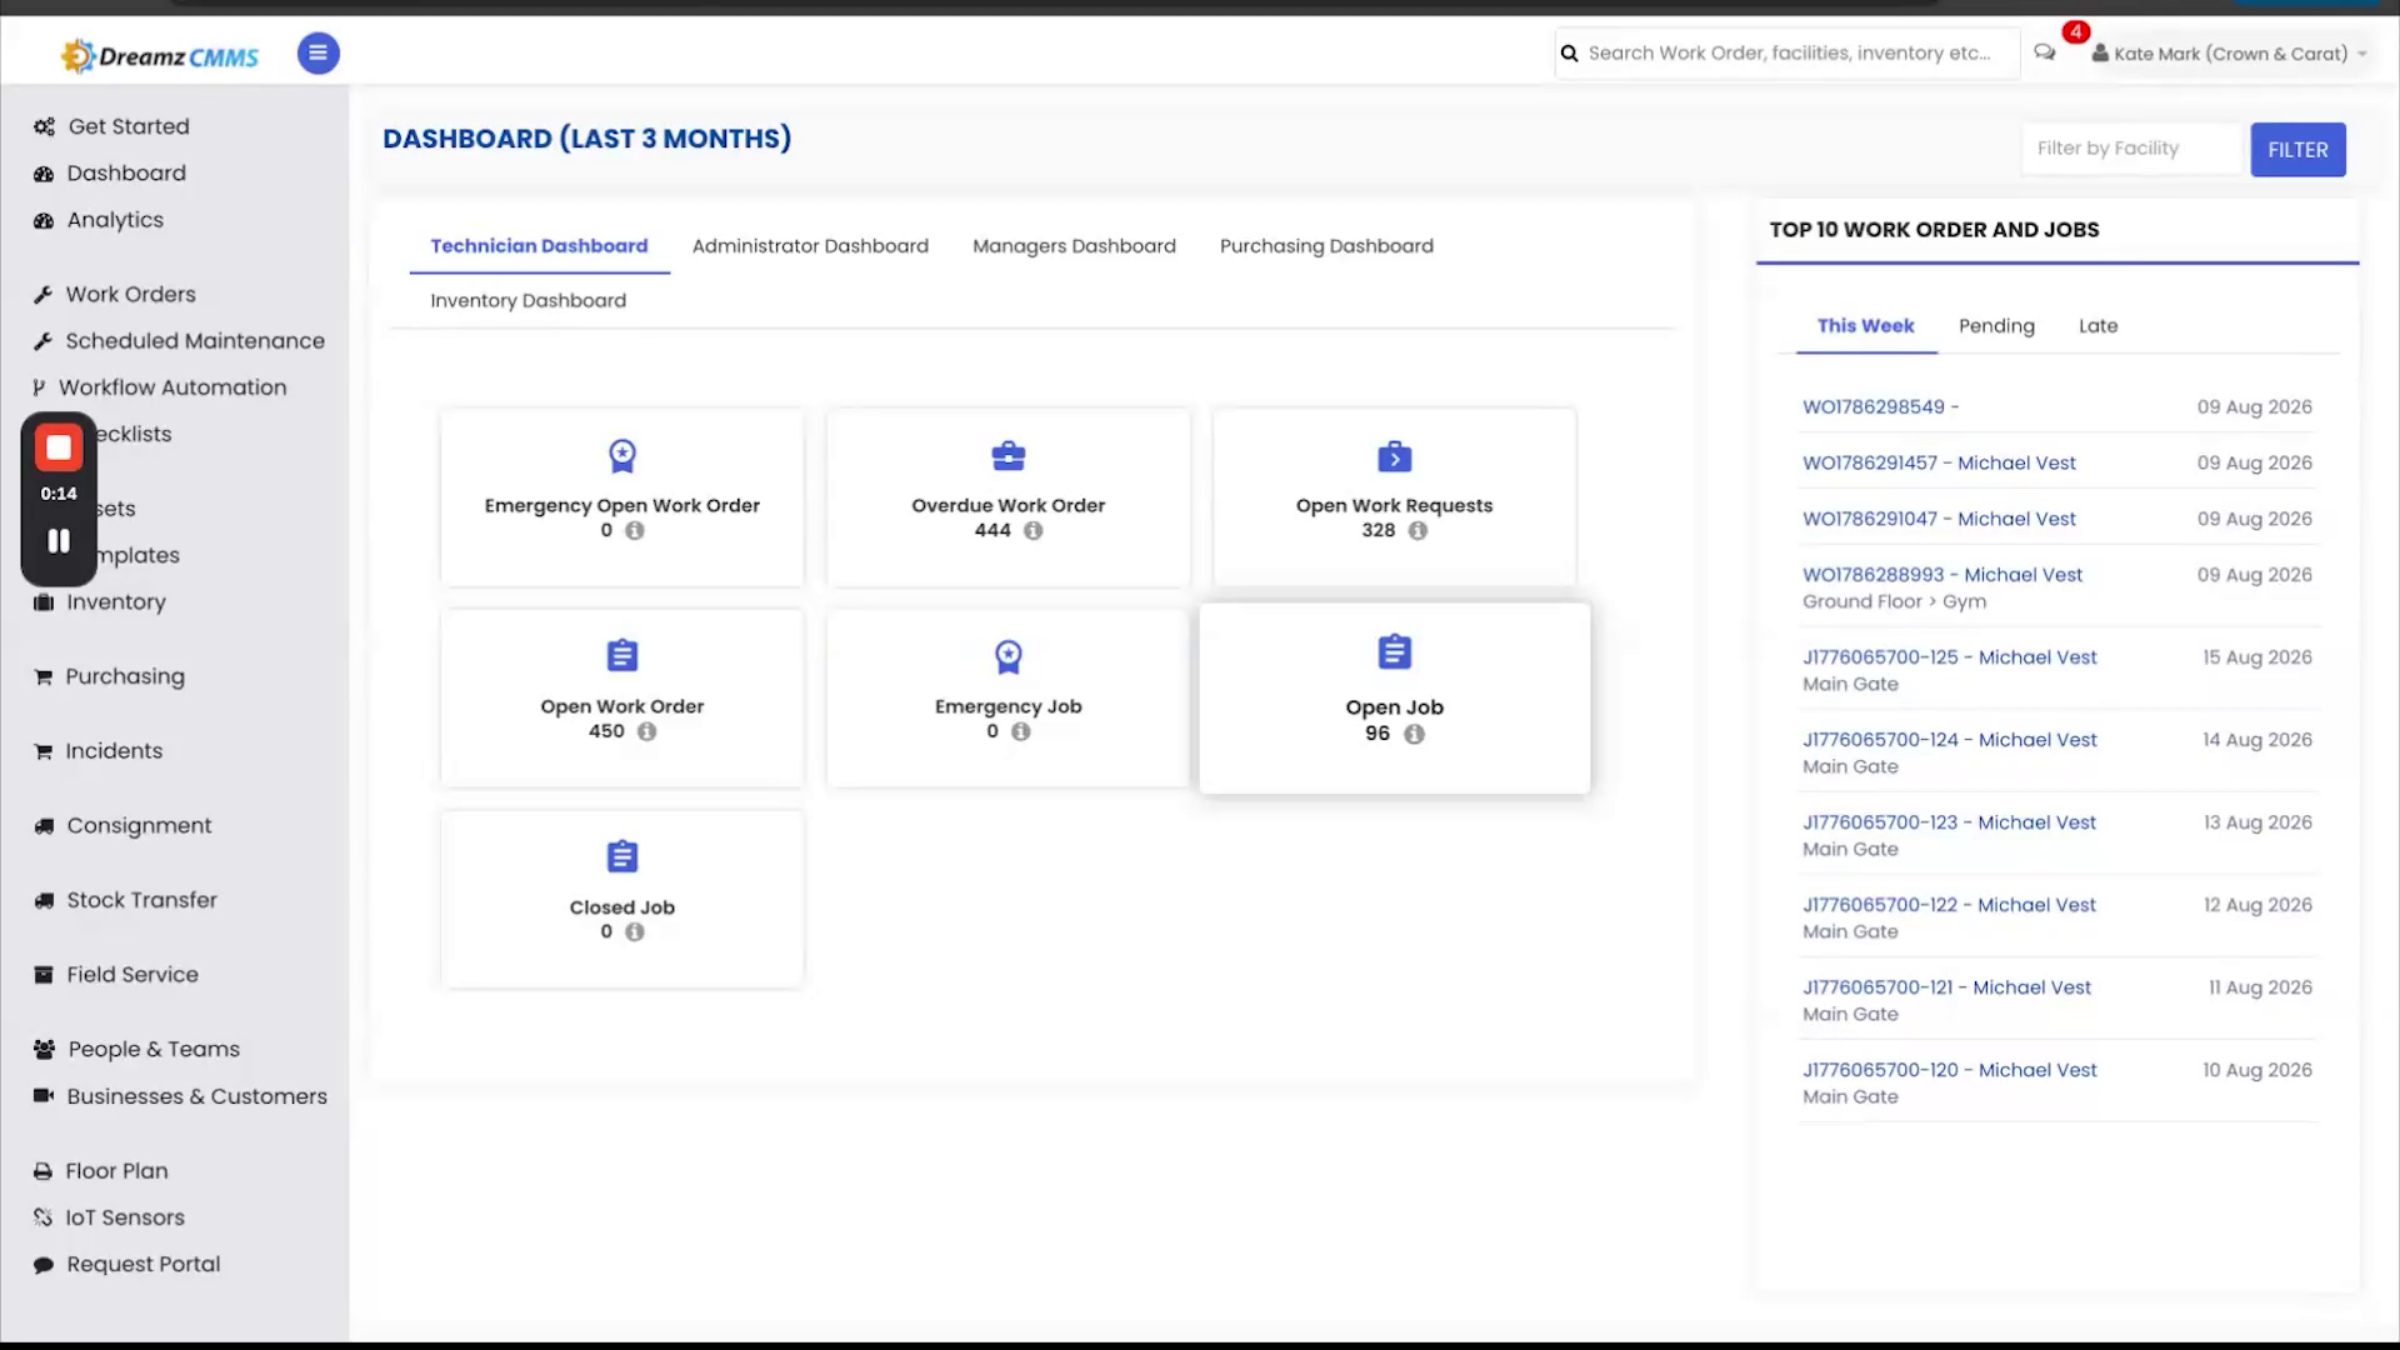Click the Get Started gears icon
Viewport: 2400px width, 1350px height.
pyautogui.click(x=44, y=127)
